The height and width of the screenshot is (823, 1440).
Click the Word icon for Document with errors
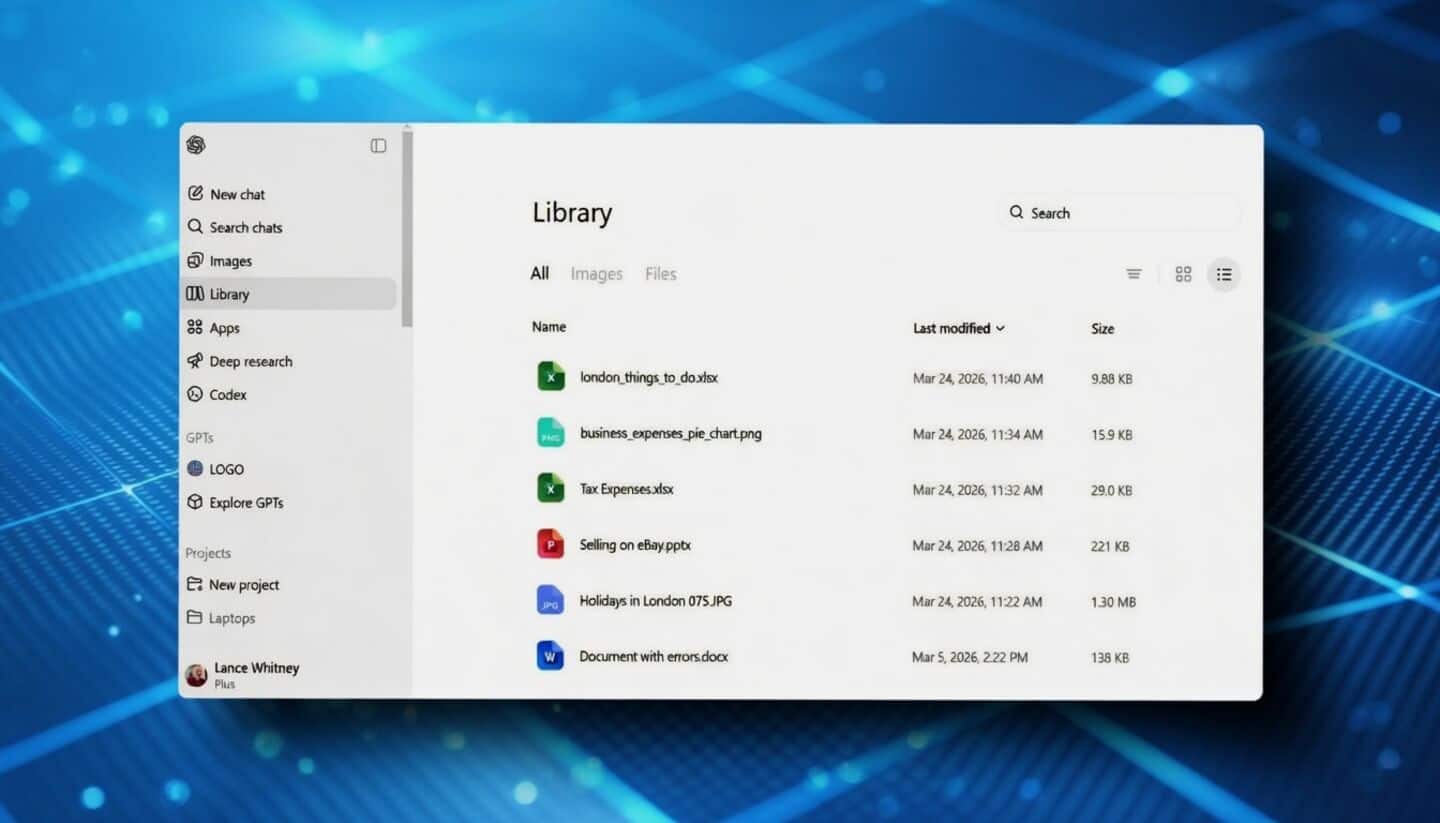pyautogui.click(x=551, y=656)
